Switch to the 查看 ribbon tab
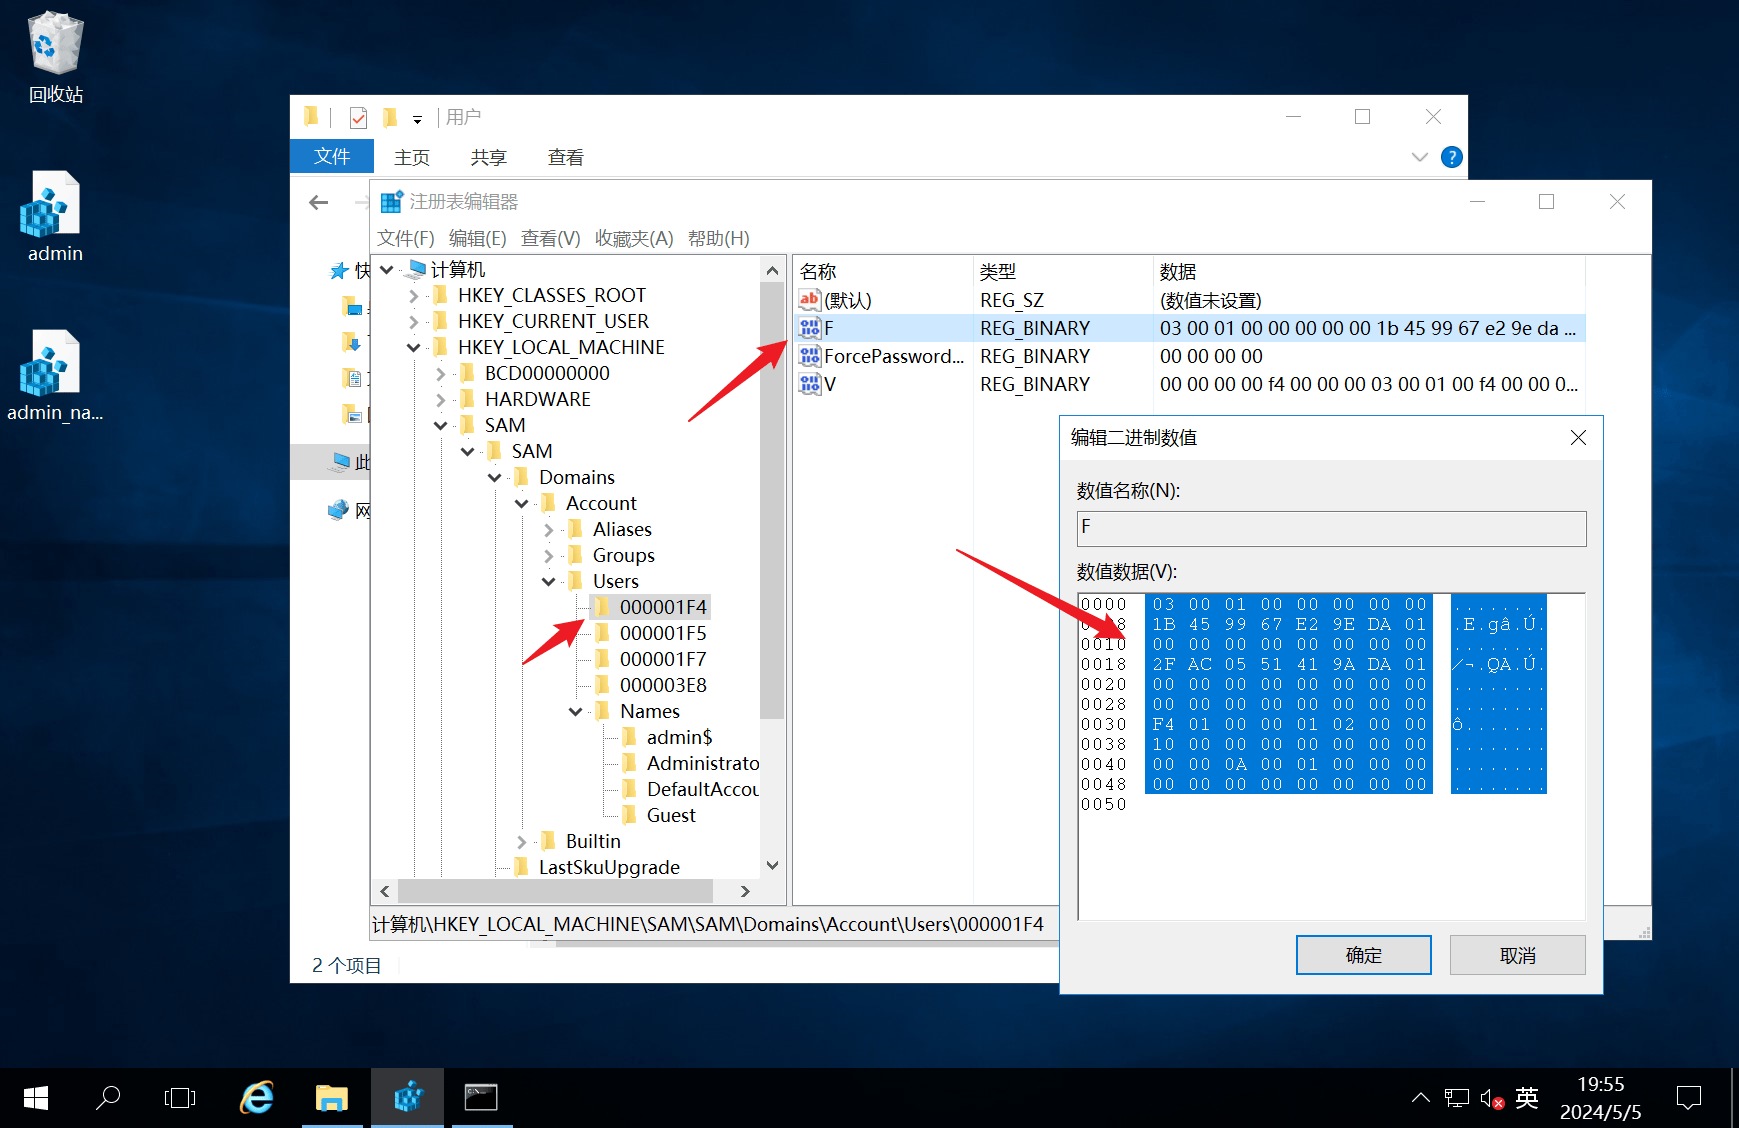Image resolution: width=1739 pixels, height=1128 pixels. 565,157
